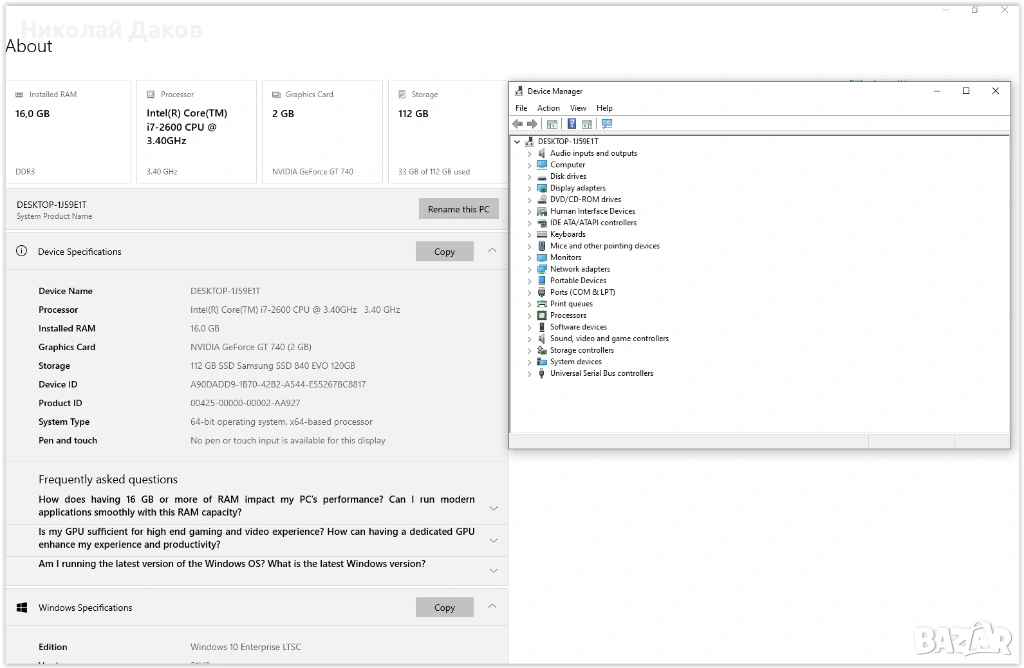Click the Display adapters device icon

[x=542, y=188]
